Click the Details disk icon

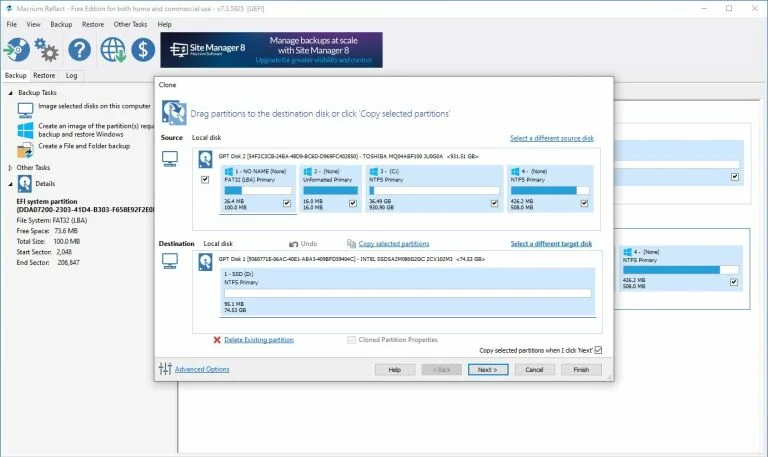coord(24,184)
